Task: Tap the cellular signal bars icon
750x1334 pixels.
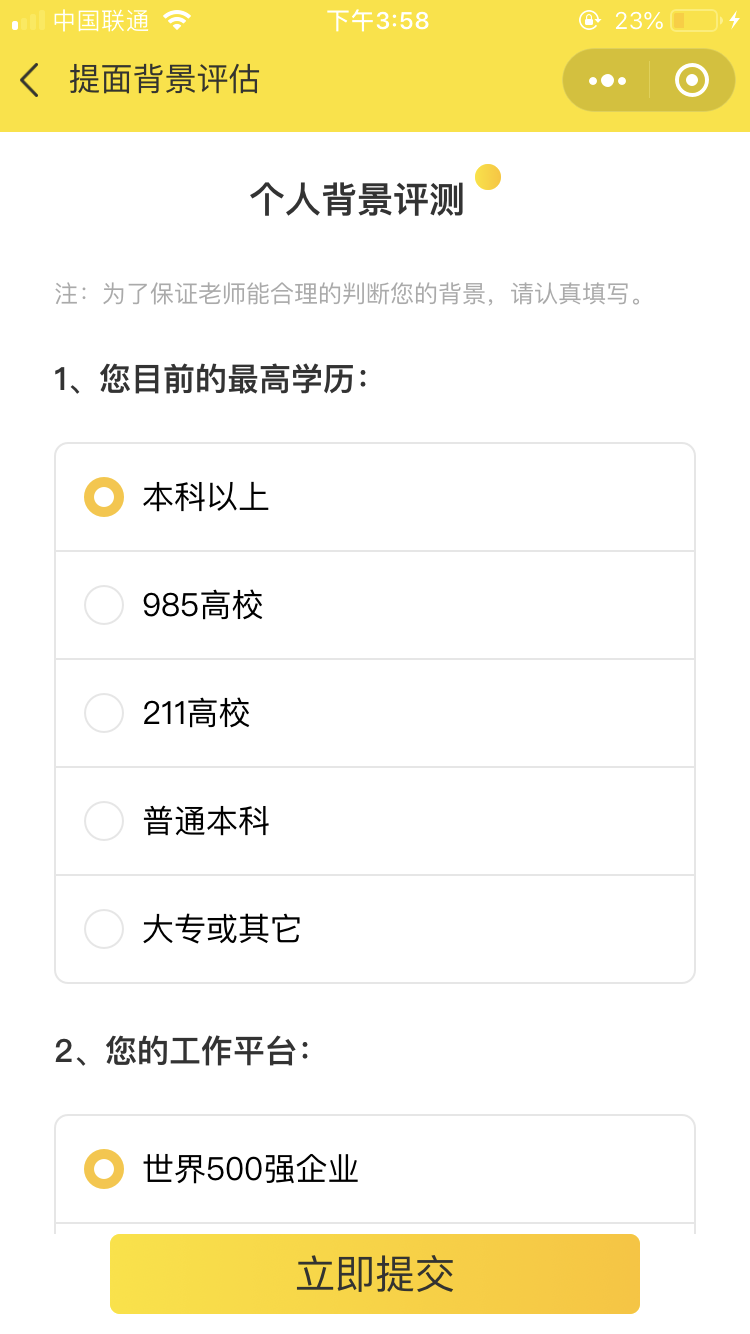Action: click(28, 20)
